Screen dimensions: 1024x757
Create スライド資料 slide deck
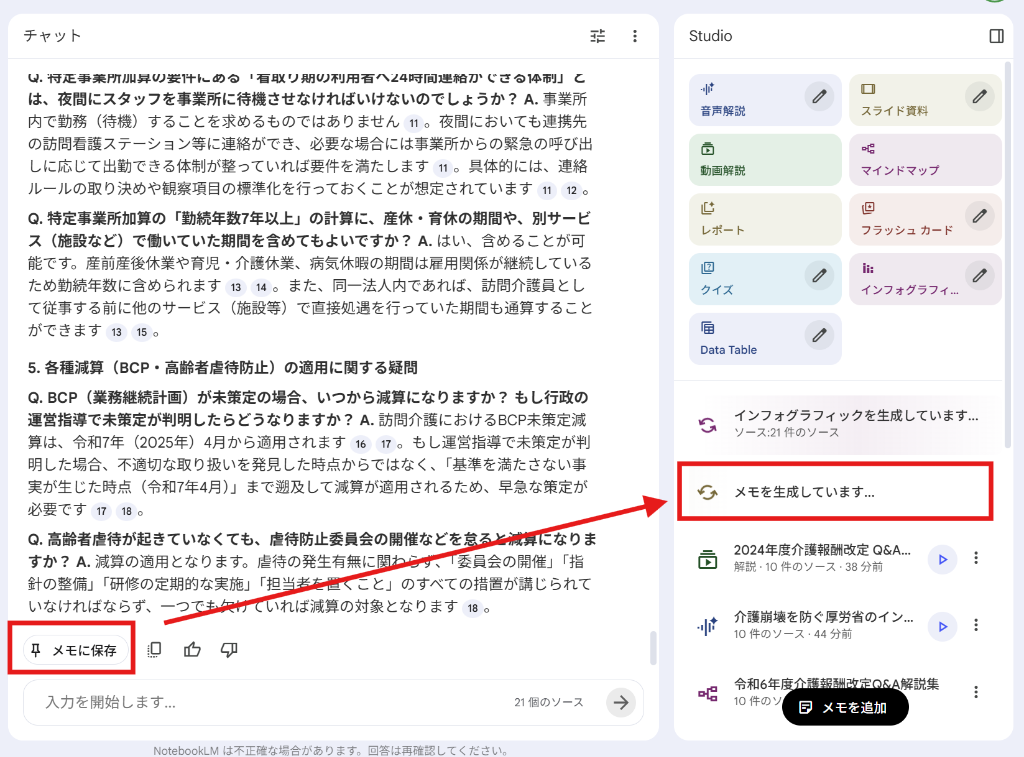click(925, 100)
